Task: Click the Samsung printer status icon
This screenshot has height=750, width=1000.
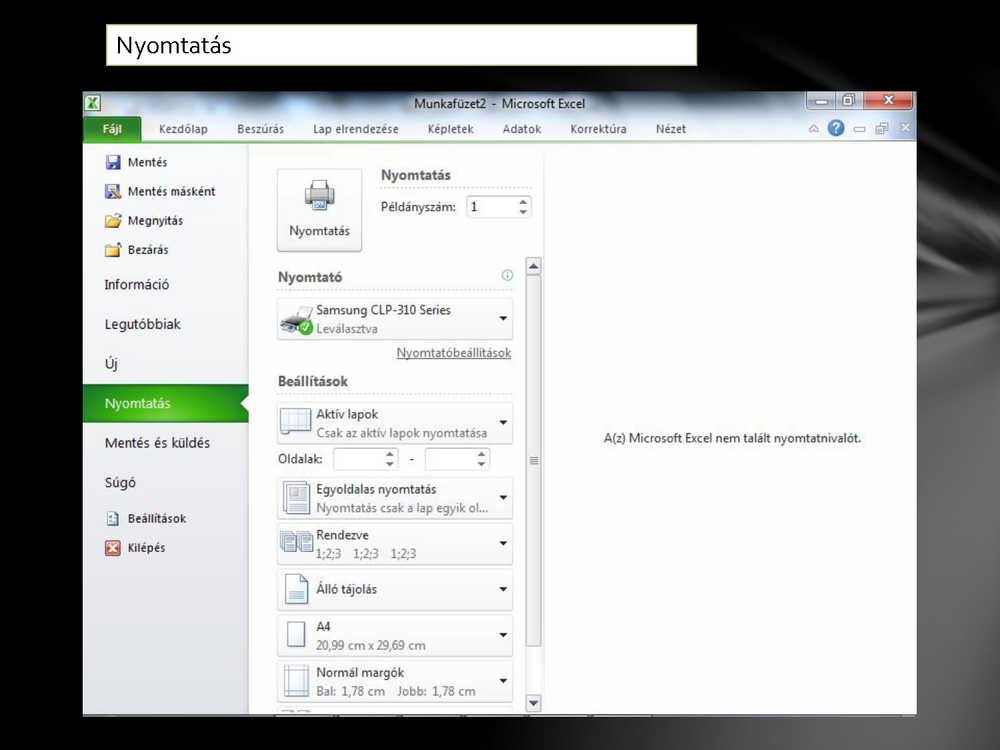Action: [x=297, y=319]
